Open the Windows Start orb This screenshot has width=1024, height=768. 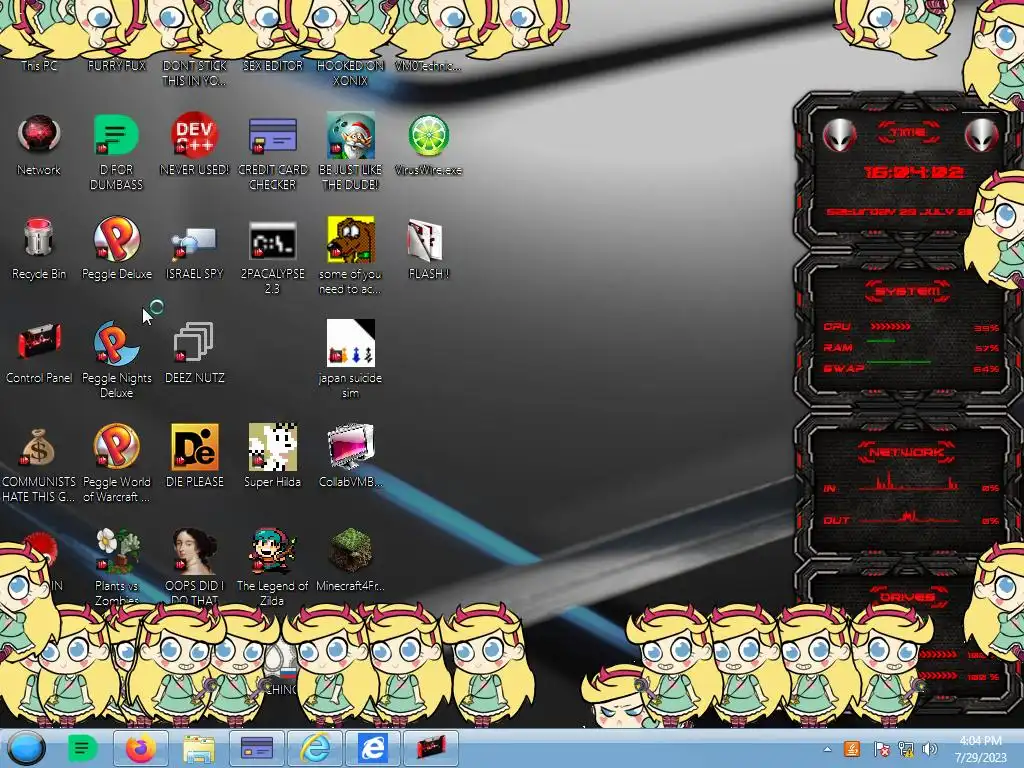tap(26, 748)
